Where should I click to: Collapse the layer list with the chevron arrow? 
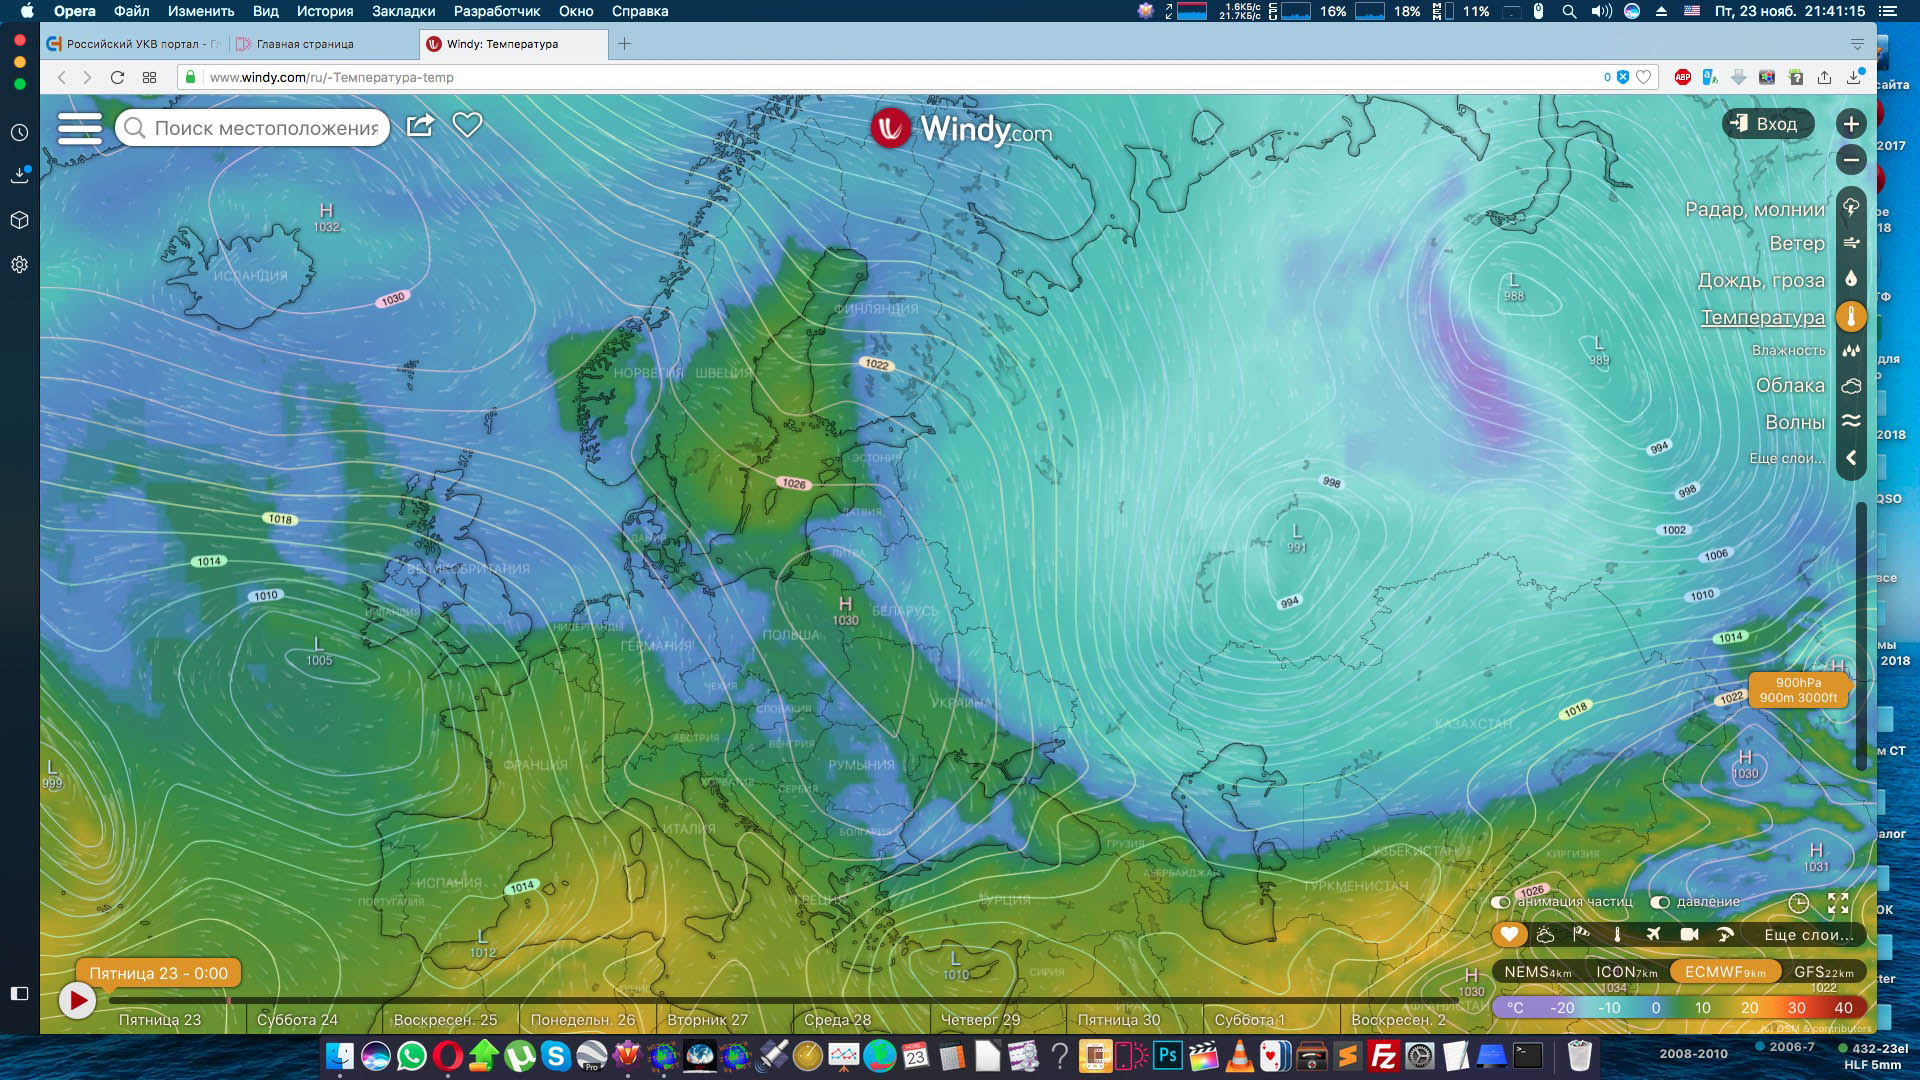pyautogui.click(x=1851, y=457)
